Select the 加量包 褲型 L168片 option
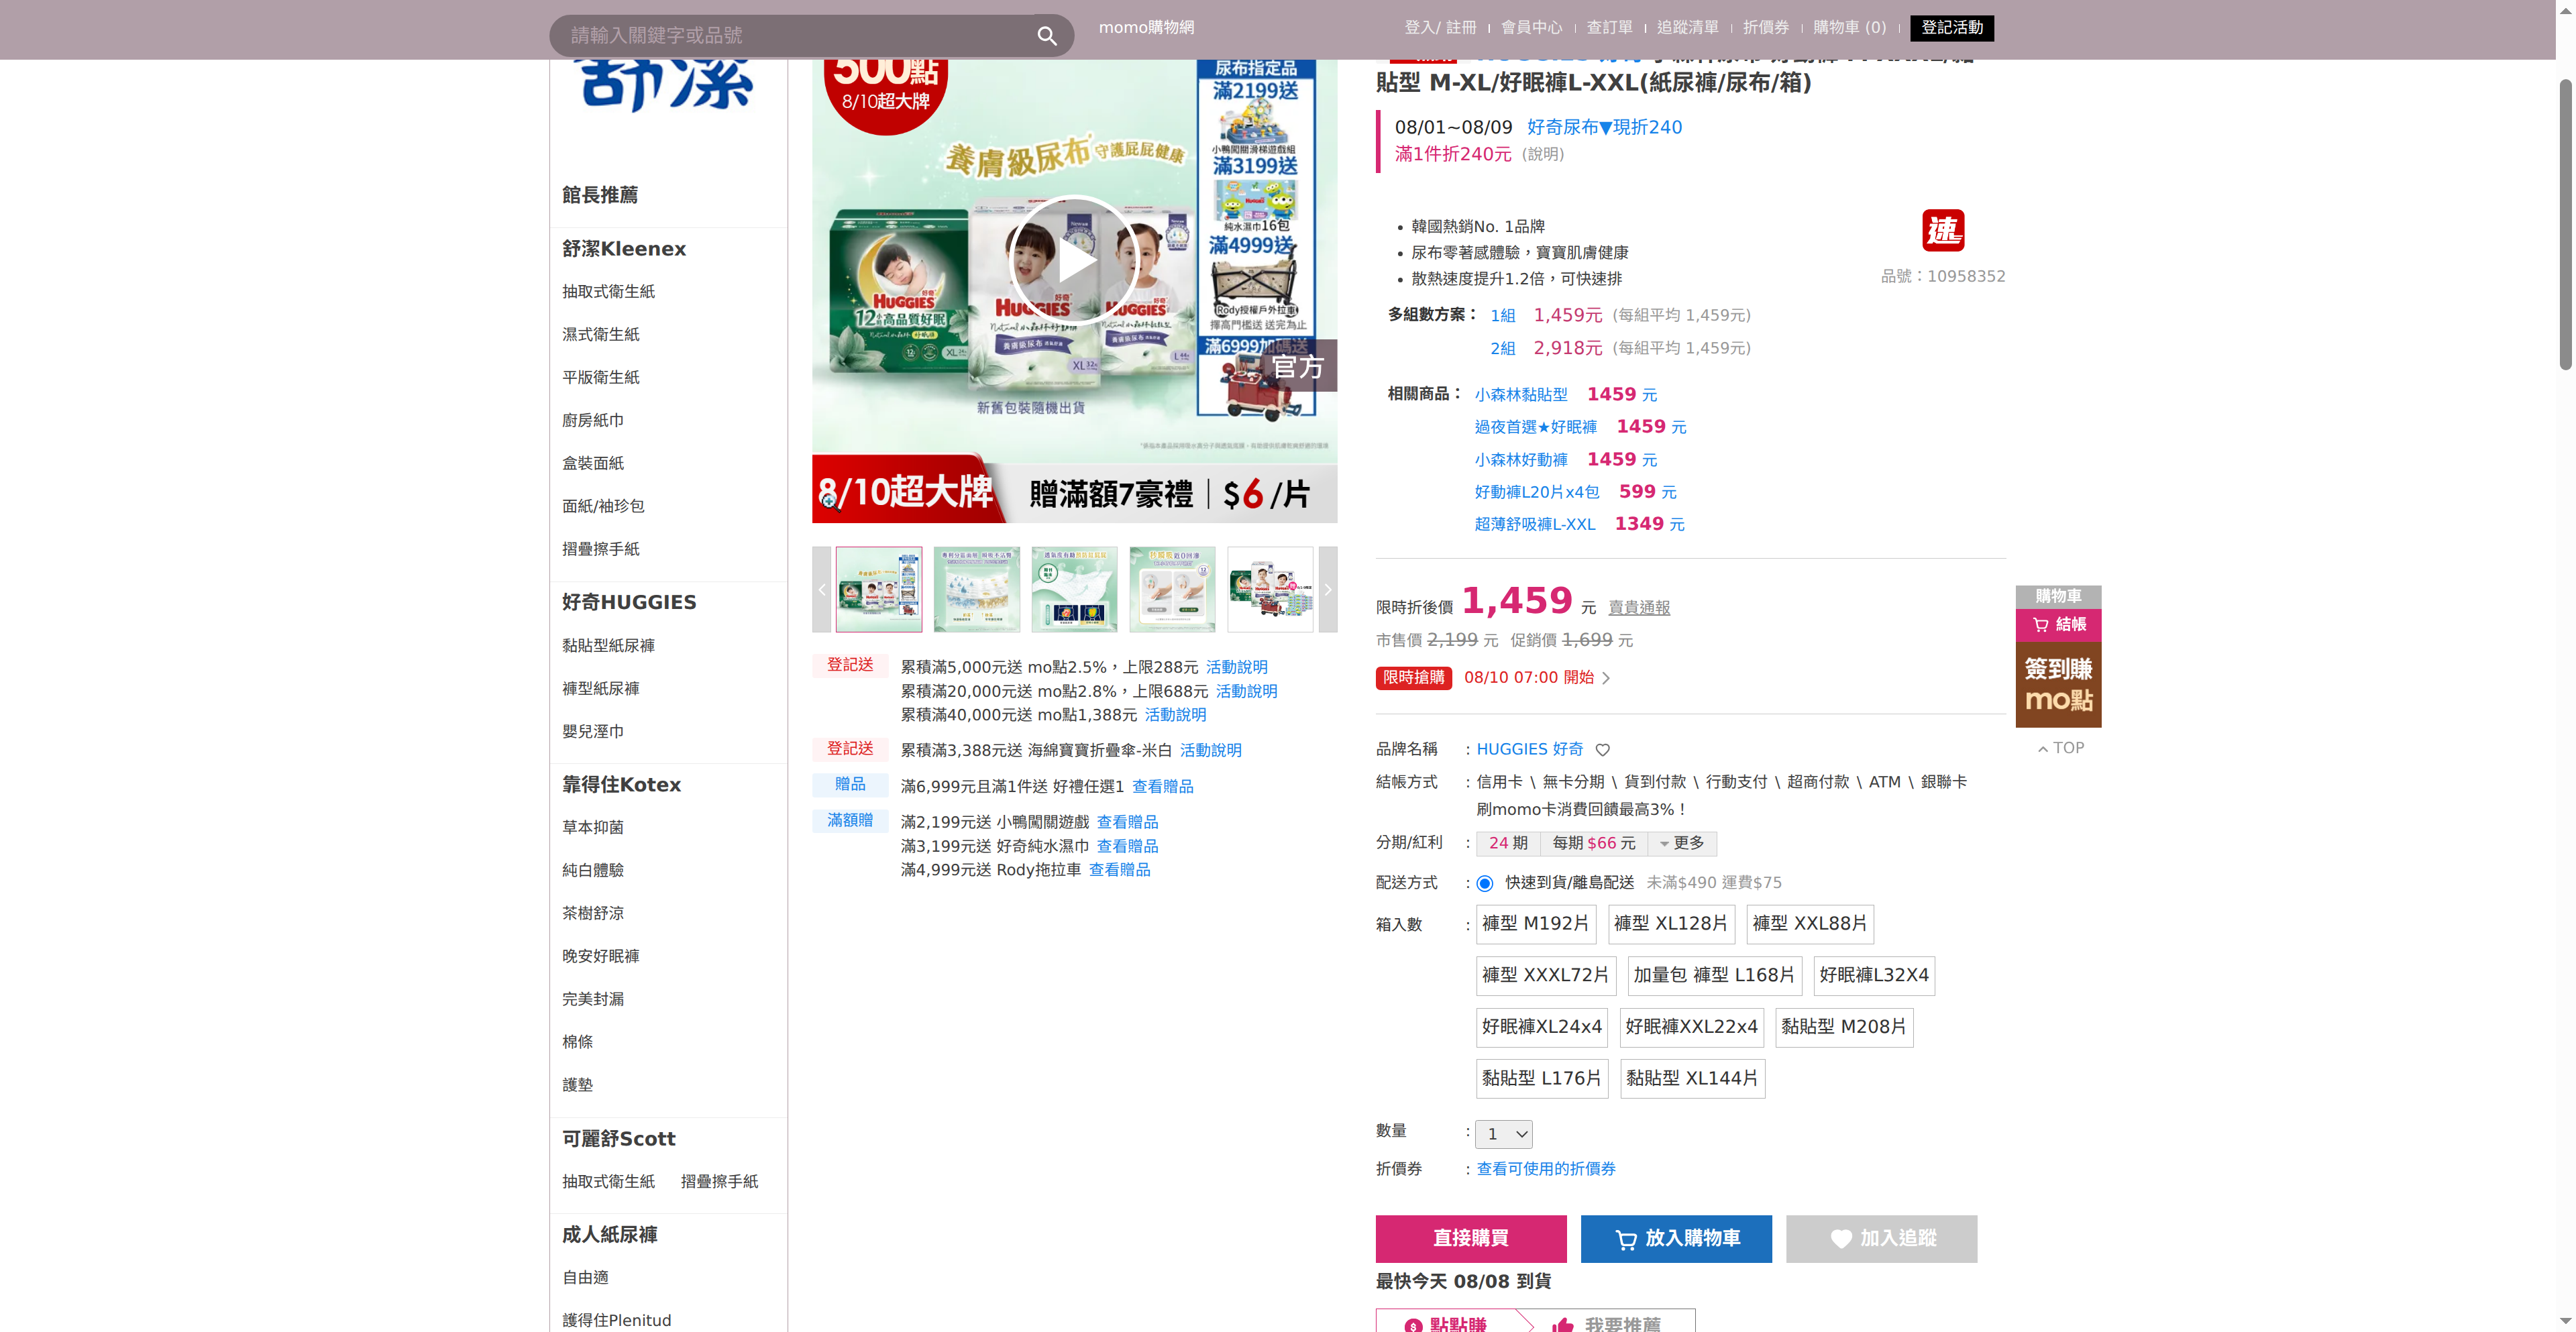 (1714, 975)
